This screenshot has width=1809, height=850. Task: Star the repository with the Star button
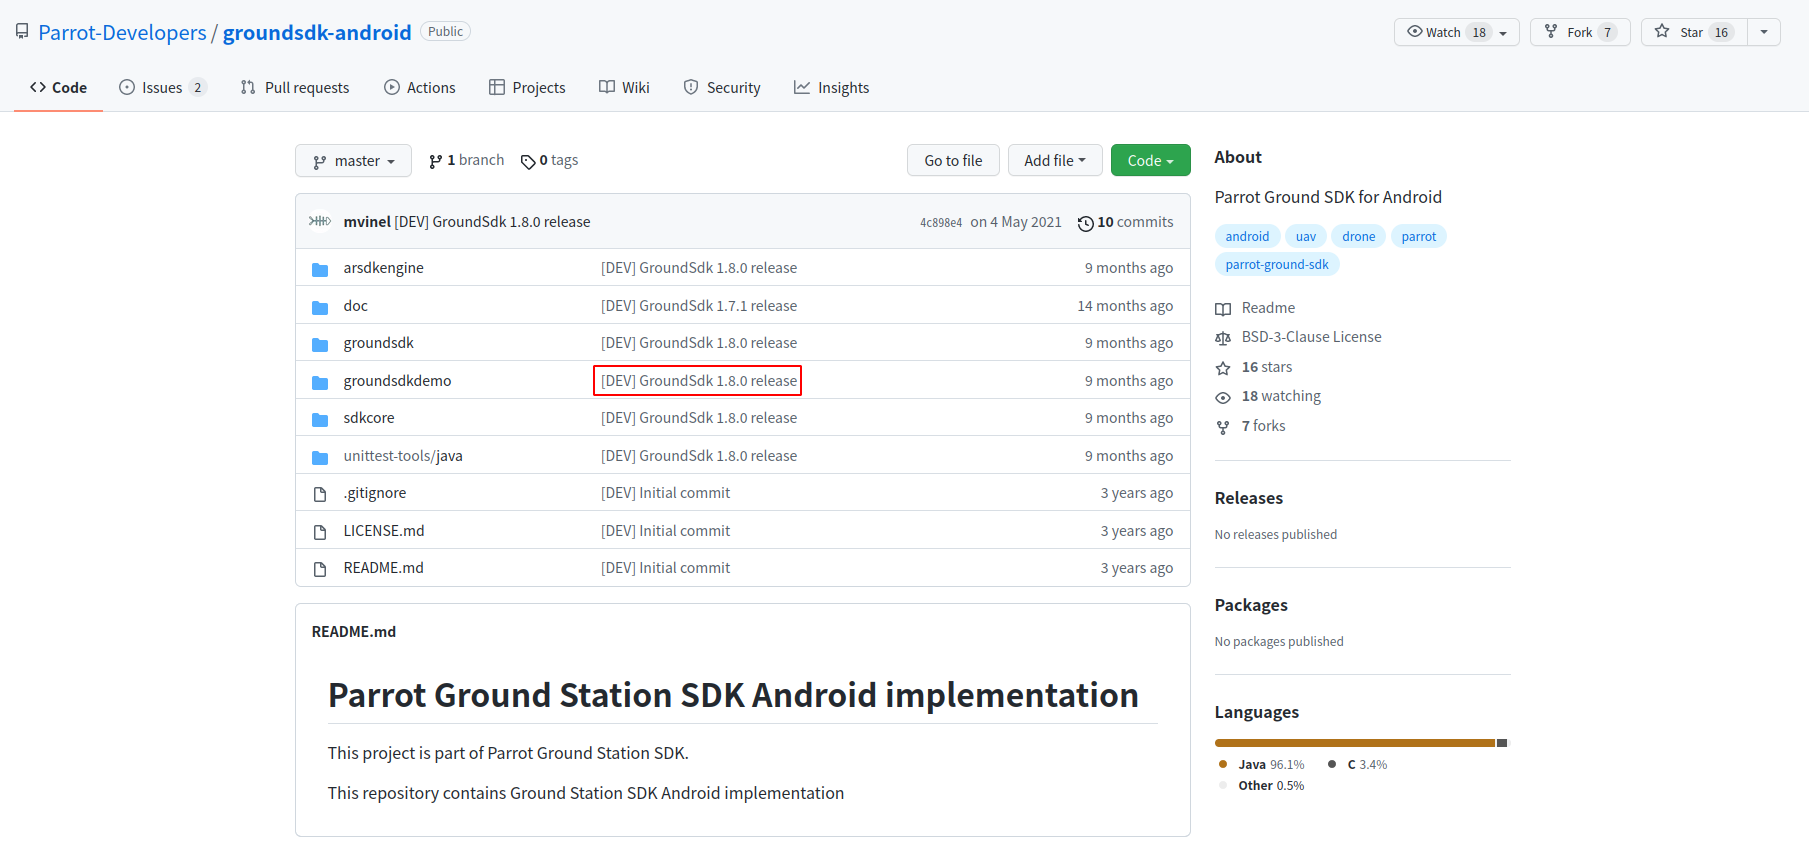1694,32
